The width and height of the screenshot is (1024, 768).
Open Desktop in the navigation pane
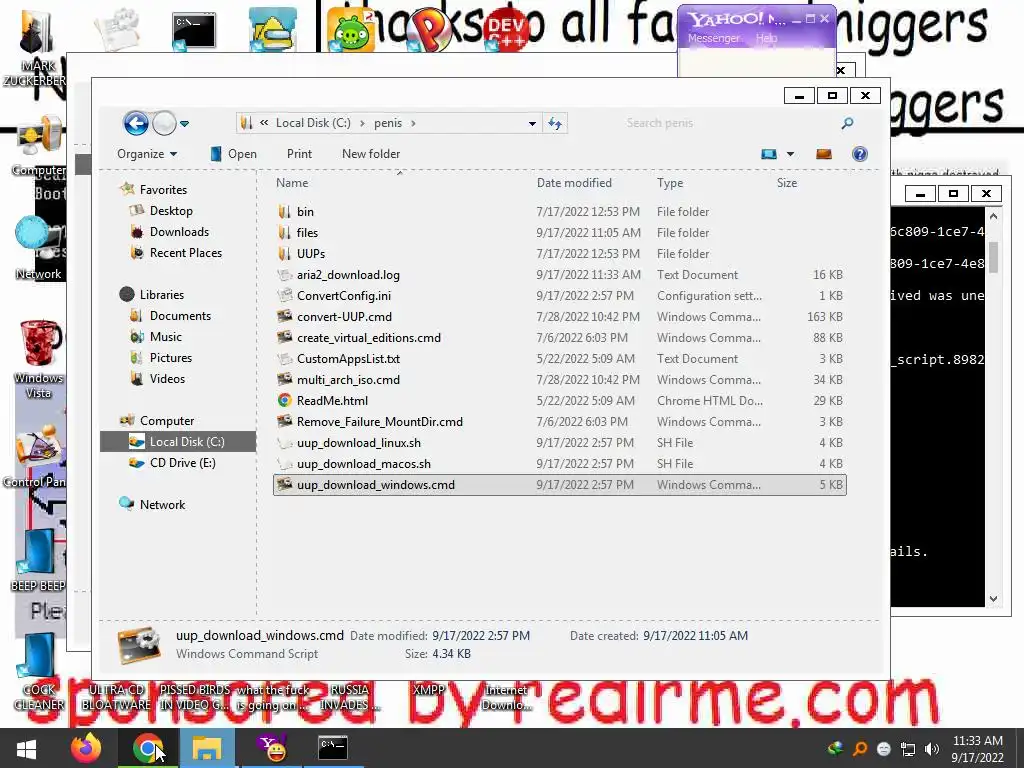coord(171,211)
